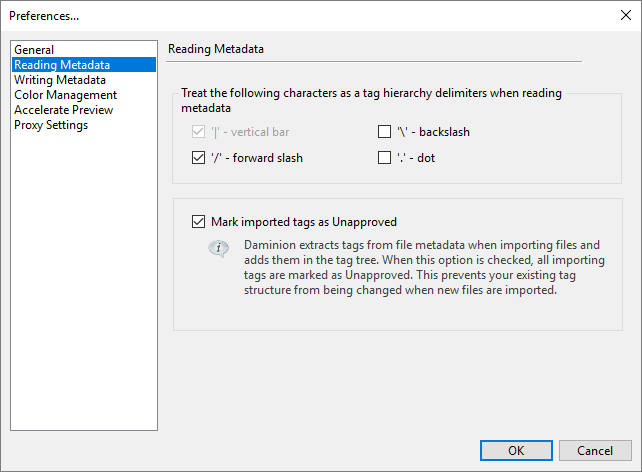642x472 pixels.
Task: Open the Color Management settings
Action: 65,95
